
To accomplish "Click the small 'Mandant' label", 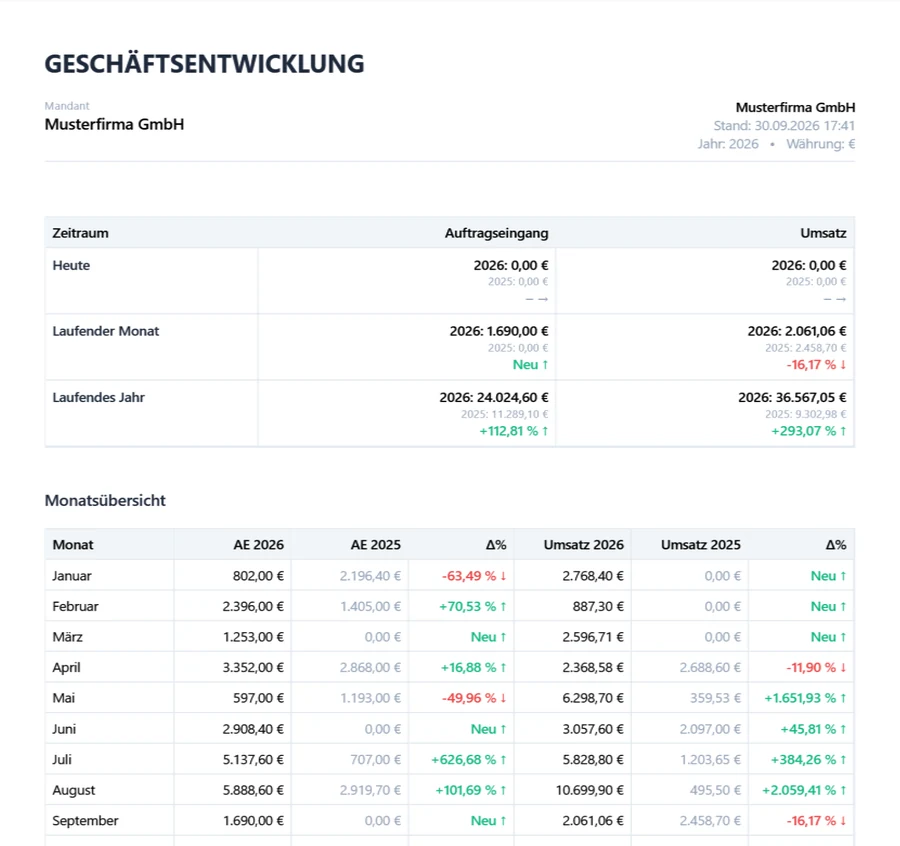I will click(67, 106).
